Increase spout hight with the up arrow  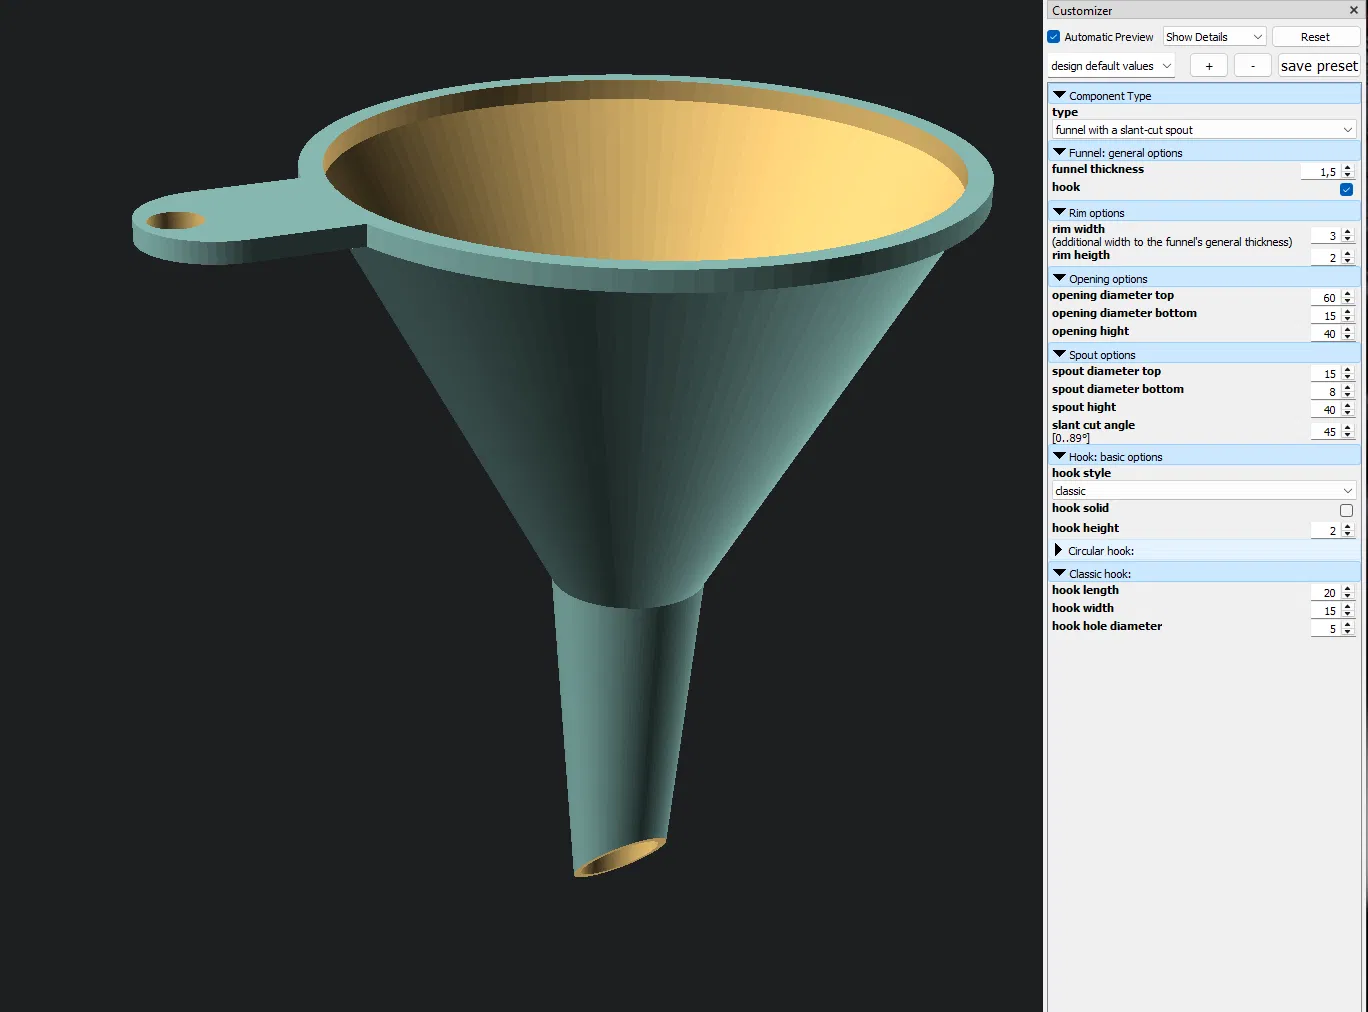[x=1348, y=406]
